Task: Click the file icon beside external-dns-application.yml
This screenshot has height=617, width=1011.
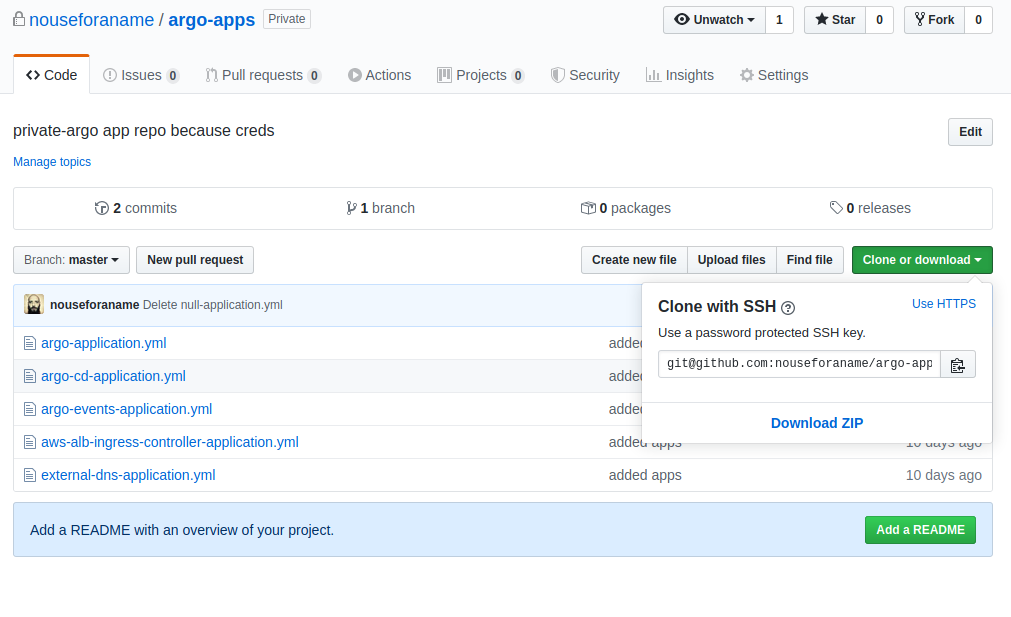Action: [x=30, y=475]
